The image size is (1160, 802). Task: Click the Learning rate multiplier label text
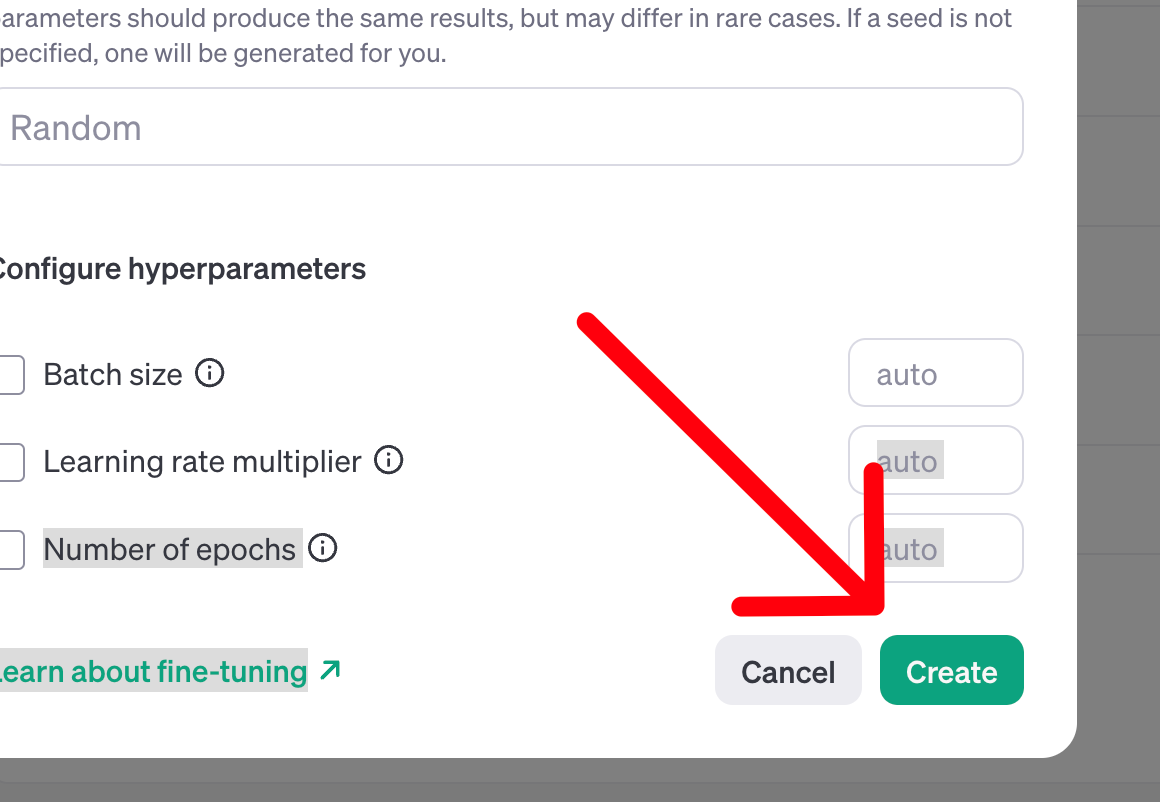tap(201, 462)
